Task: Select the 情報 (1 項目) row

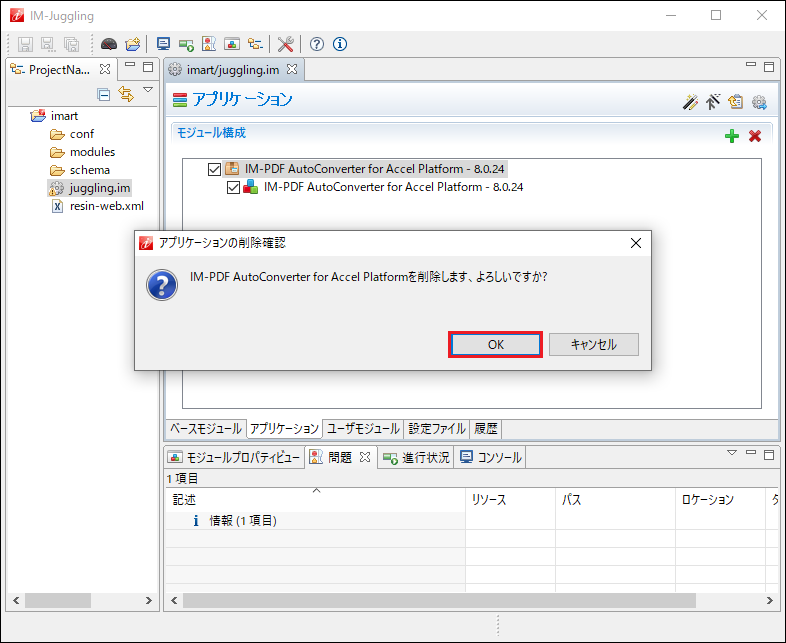Action: [x=316, y=521]
